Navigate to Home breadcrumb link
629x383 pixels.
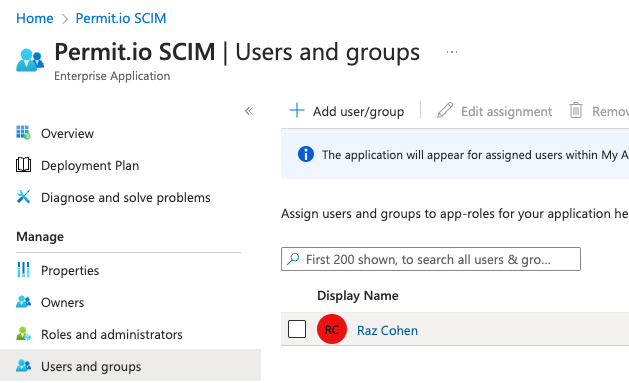pyautogui.click(x=34, y=18)
